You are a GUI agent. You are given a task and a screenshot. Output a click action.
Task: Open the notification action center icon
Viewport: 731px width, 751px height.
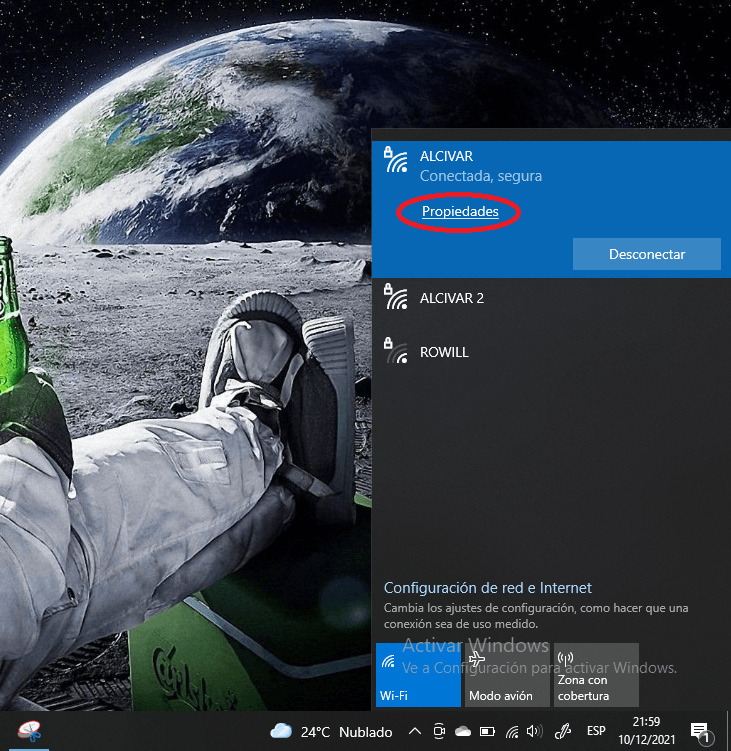(700, 732)
